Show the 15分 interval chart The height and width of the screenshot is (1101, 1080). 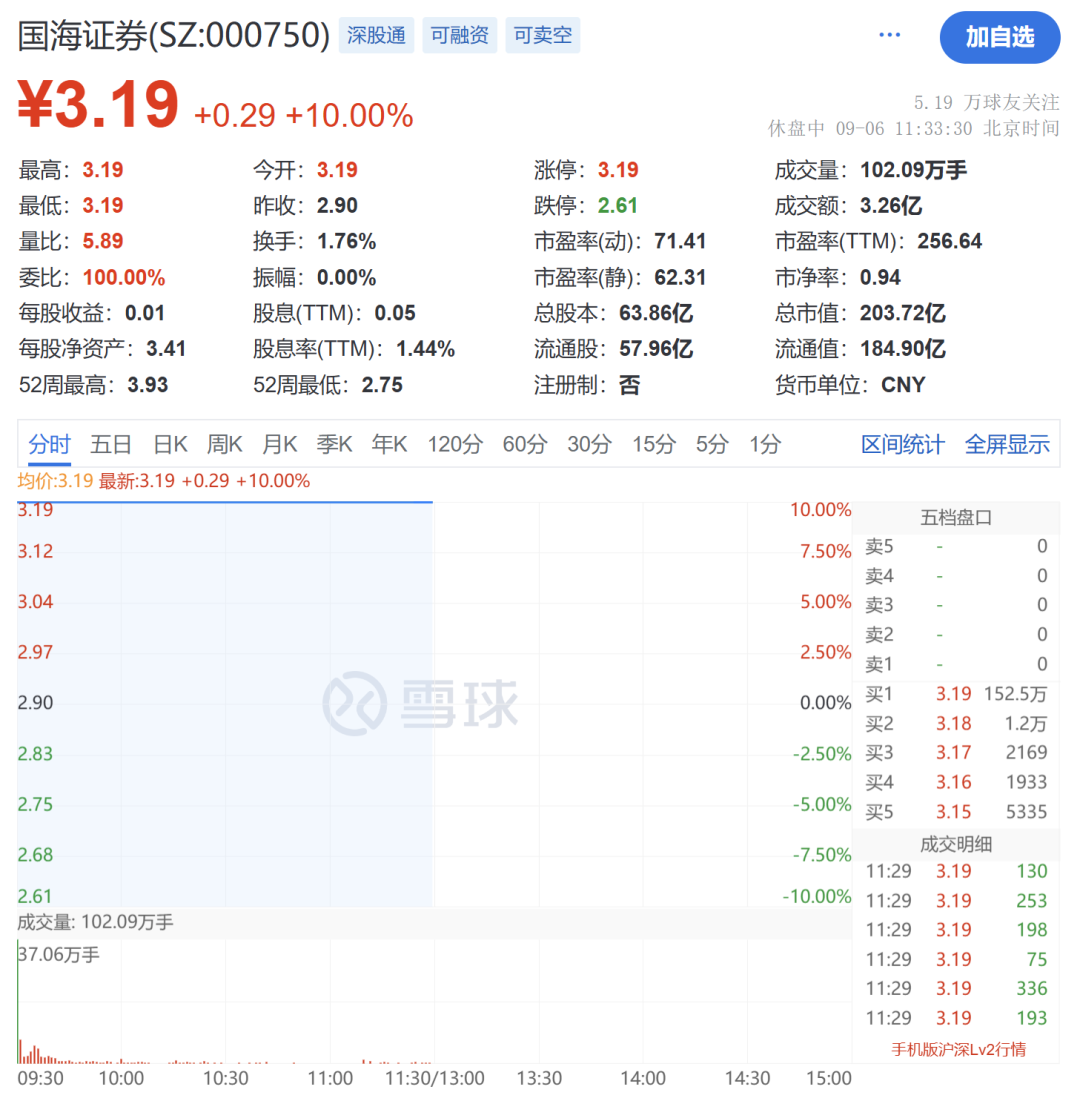654,445
